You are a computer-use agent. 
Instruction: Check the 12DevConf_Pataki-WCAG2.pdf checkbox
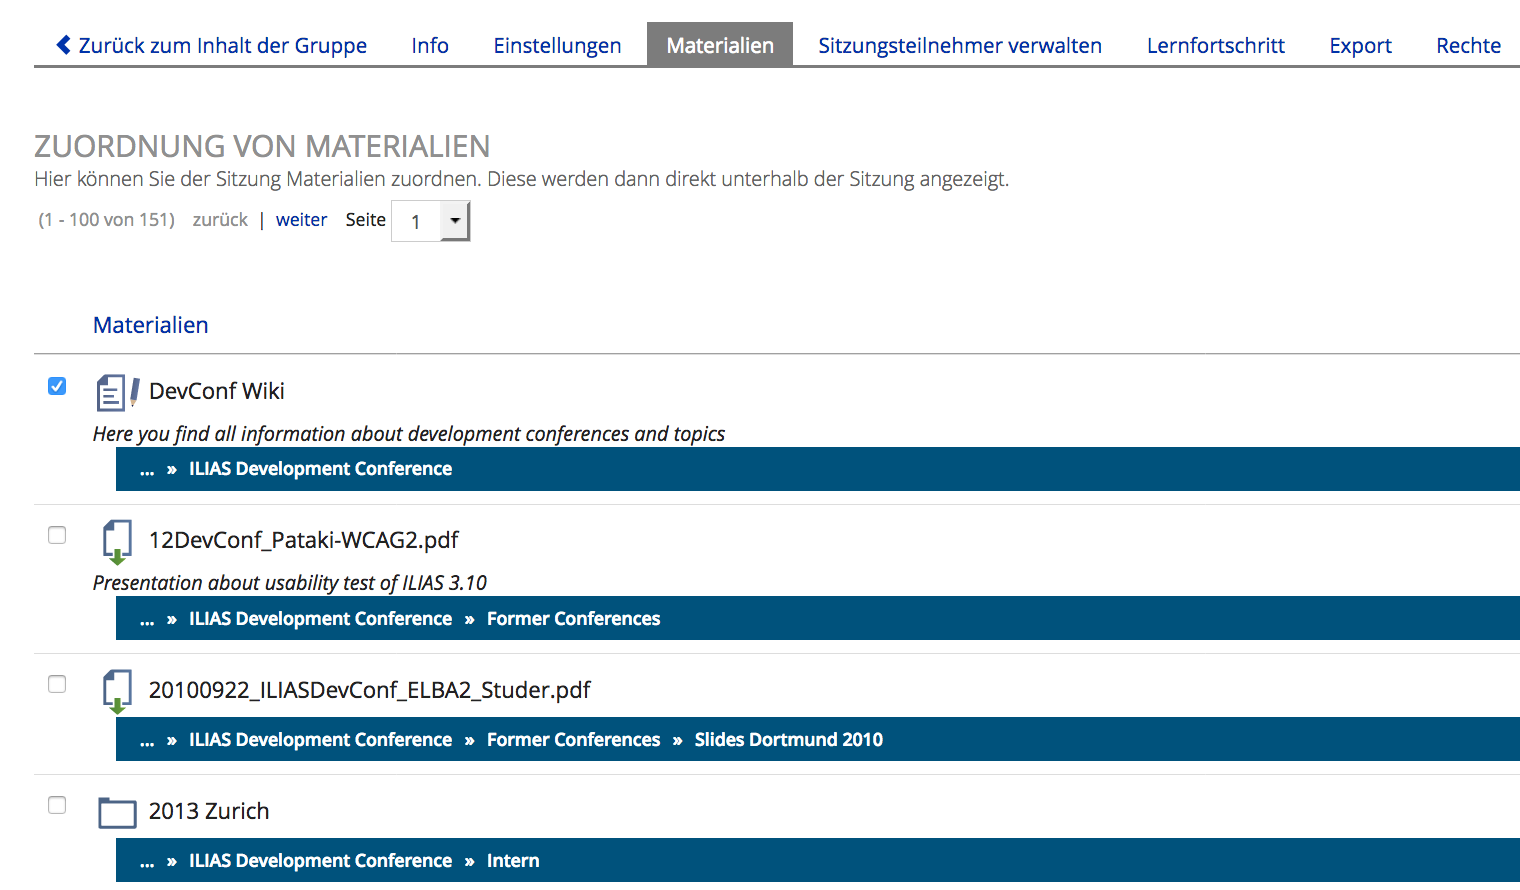click(x=57, y=535)
